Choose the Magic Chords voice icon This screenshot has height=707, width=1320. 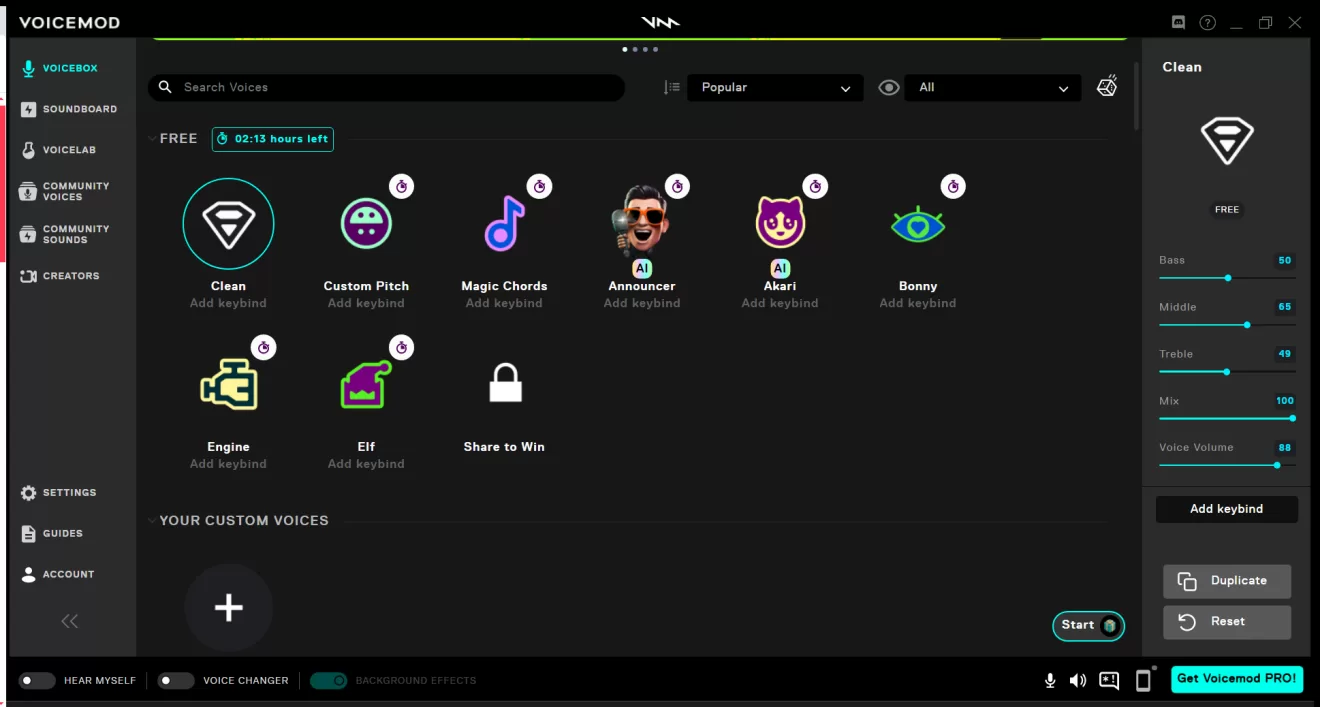click(x=504, y=224)
